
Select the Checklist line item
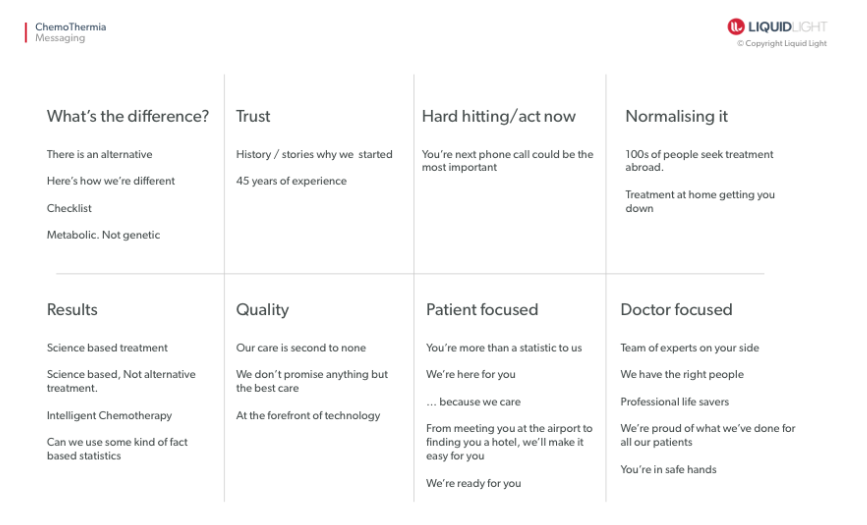click(x=68, y=208)
